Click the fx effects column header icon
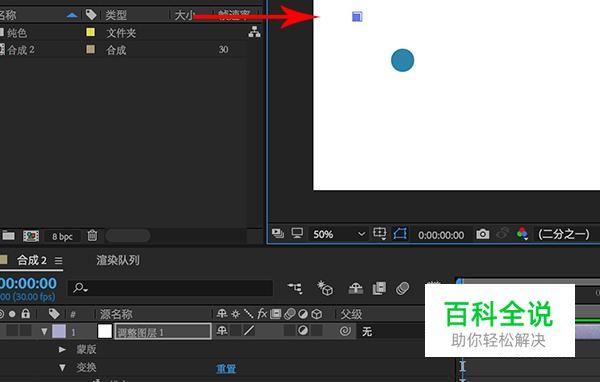The width and height of the screenshot is (600, 382). (x=262, y=314)
